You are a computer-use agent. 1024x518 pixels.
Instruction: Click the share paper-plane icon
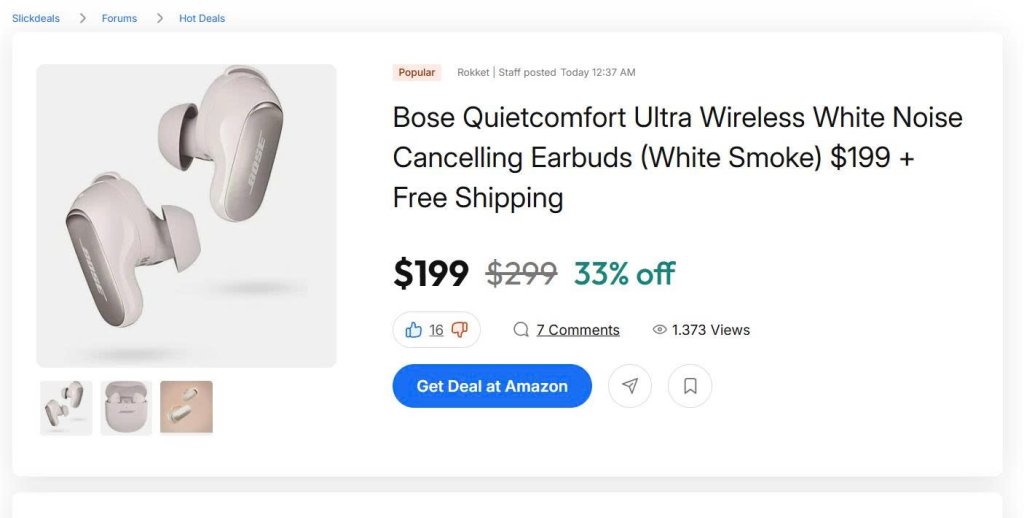point(630,386)
